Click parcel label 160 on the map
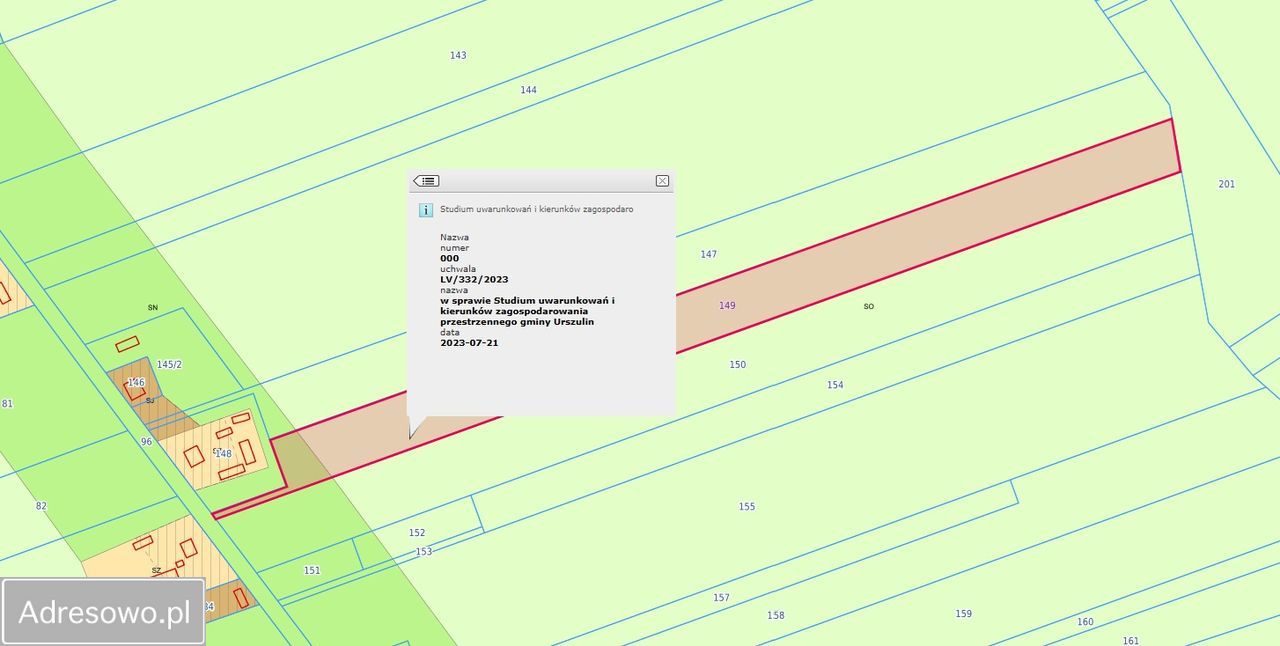The image size is (1280, 646). 1085,622
